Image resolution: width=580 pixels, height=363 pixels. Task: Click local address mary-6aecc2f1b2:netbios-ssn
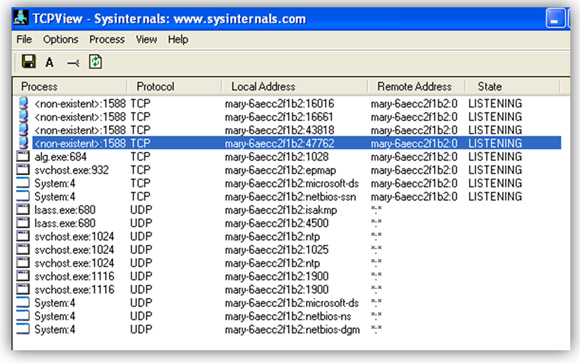(290, 197)
